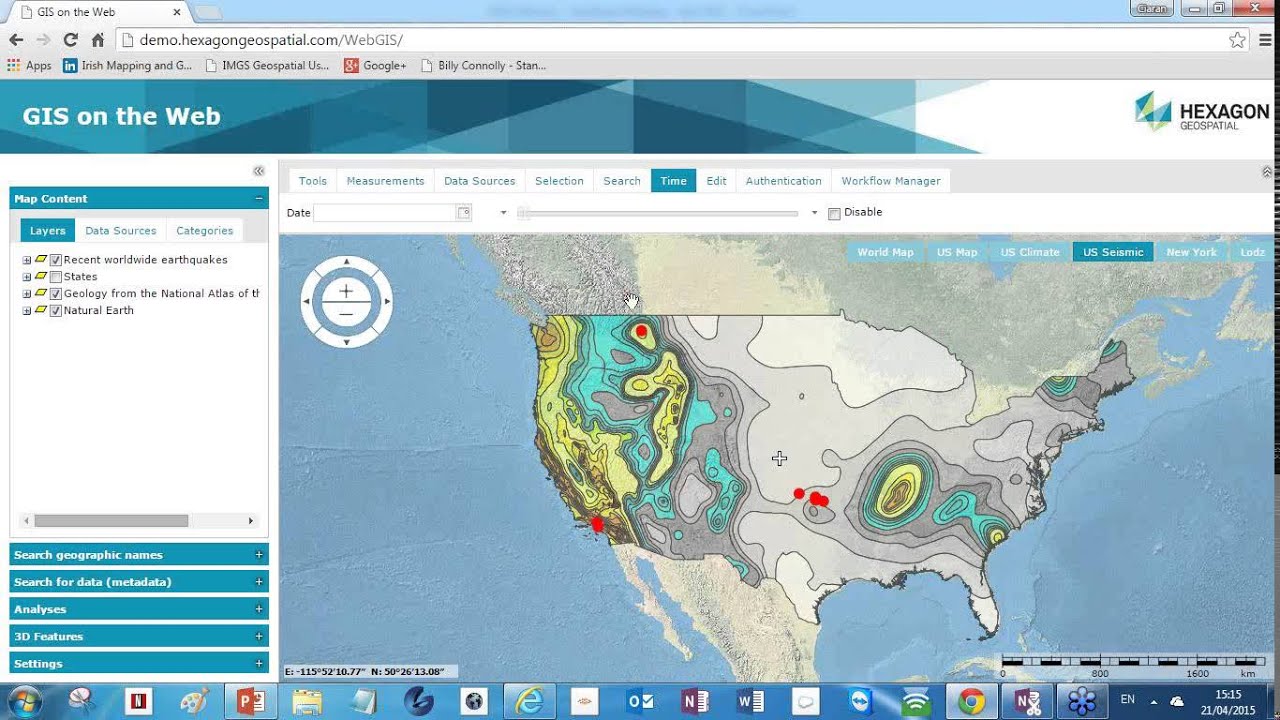Expand Search for data (metadata) panel
Image resolution: width=1280 pixels, height=720 pixels.
click(259, 581)
